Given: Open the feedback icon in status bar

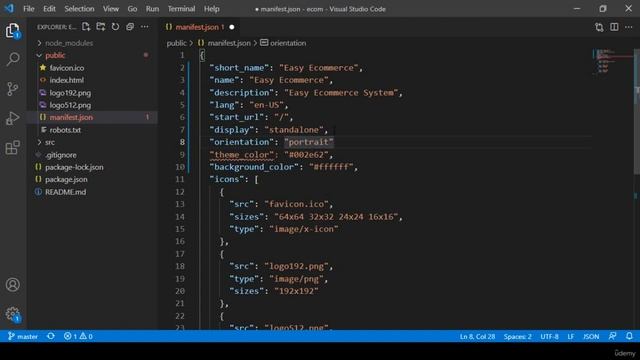Looking at the screenshot, I should coord(612,336).
